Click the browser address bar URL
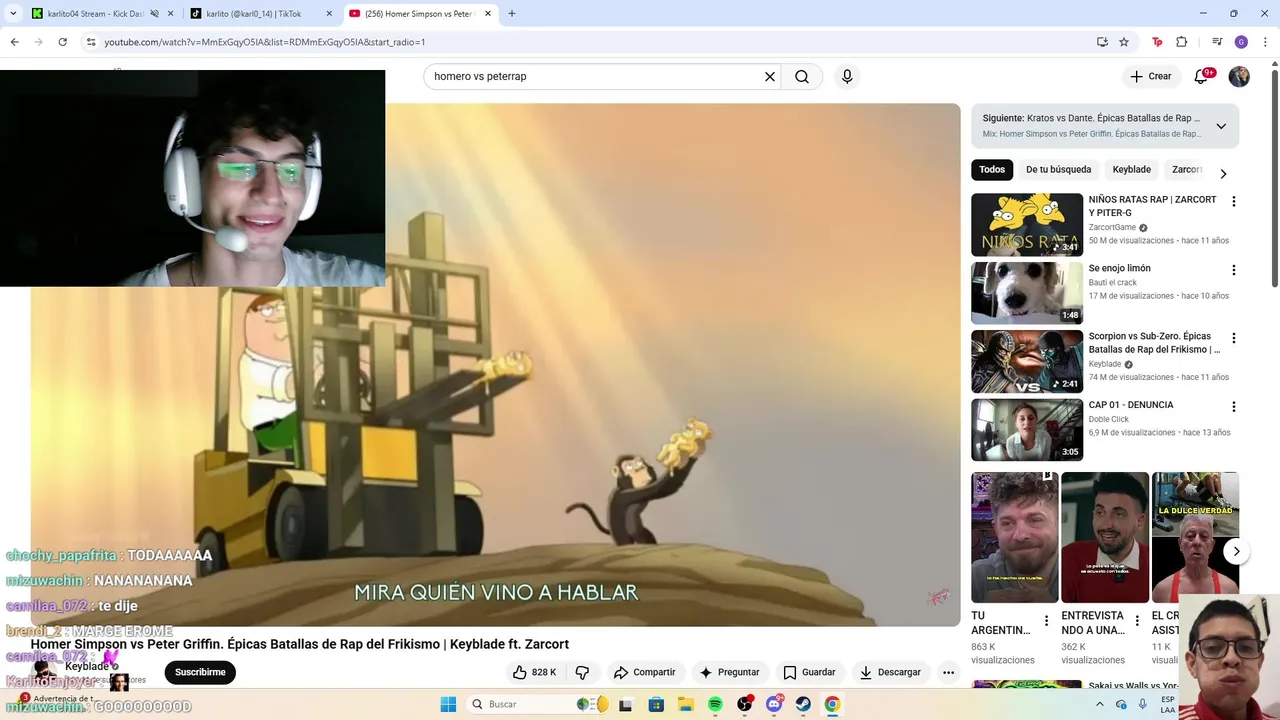Screen dimensions: 1280x720 point(265,42)
